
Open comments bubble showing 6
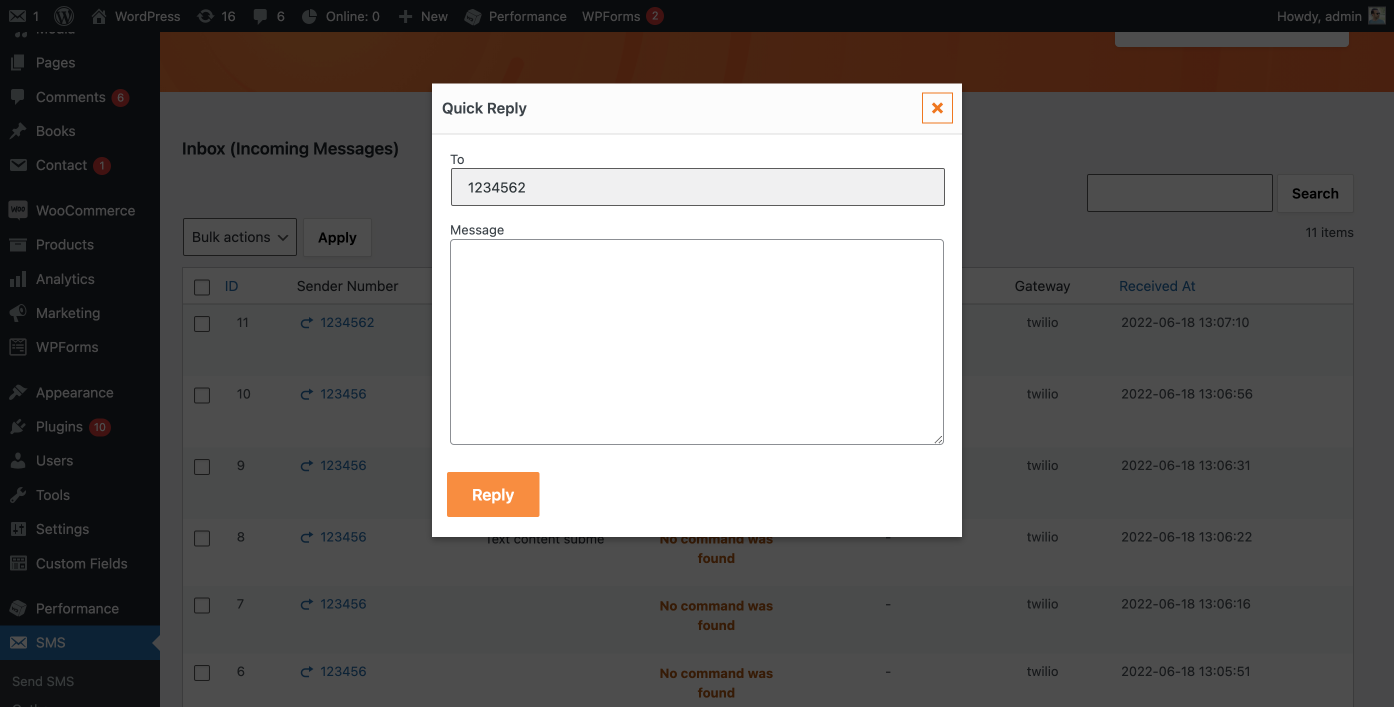(269, 16)
